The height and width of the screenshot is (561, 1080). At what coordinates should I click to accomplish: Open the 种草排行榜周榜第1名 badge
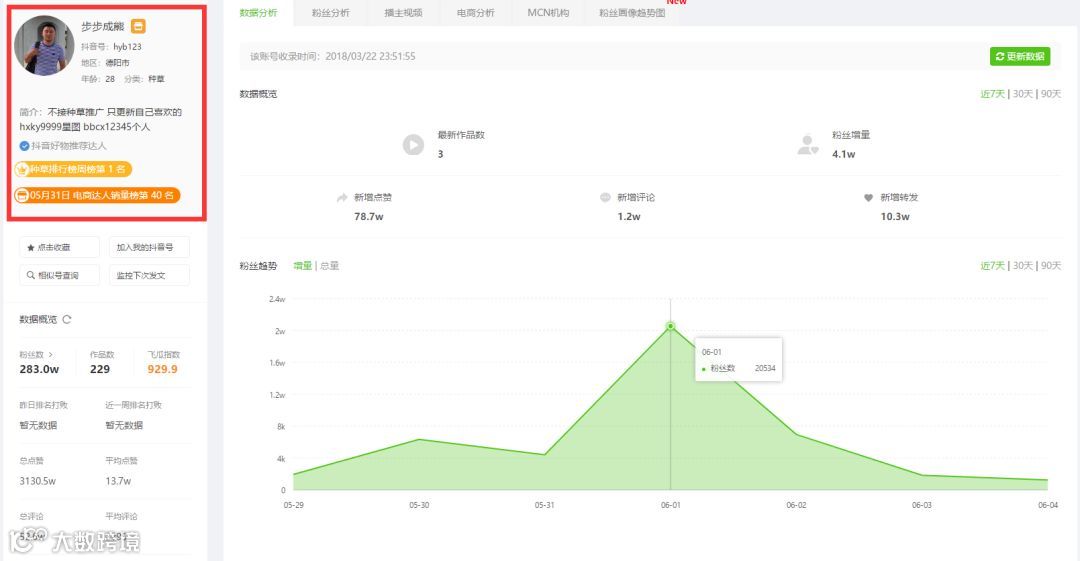point(73,169)
